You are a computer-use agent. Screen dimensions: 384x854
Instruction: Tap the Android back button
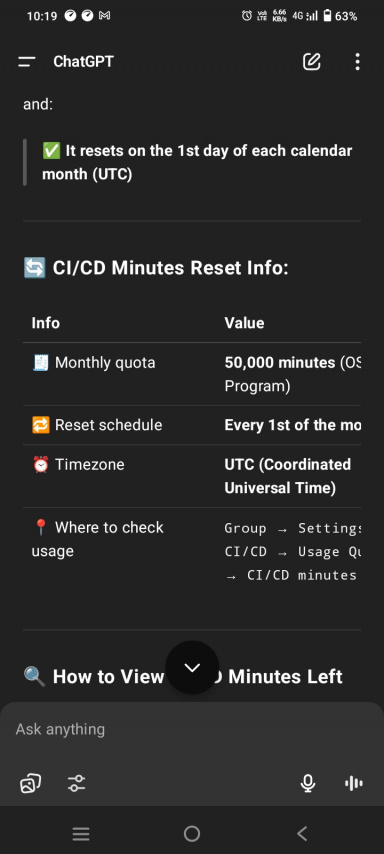coord(302,833)
